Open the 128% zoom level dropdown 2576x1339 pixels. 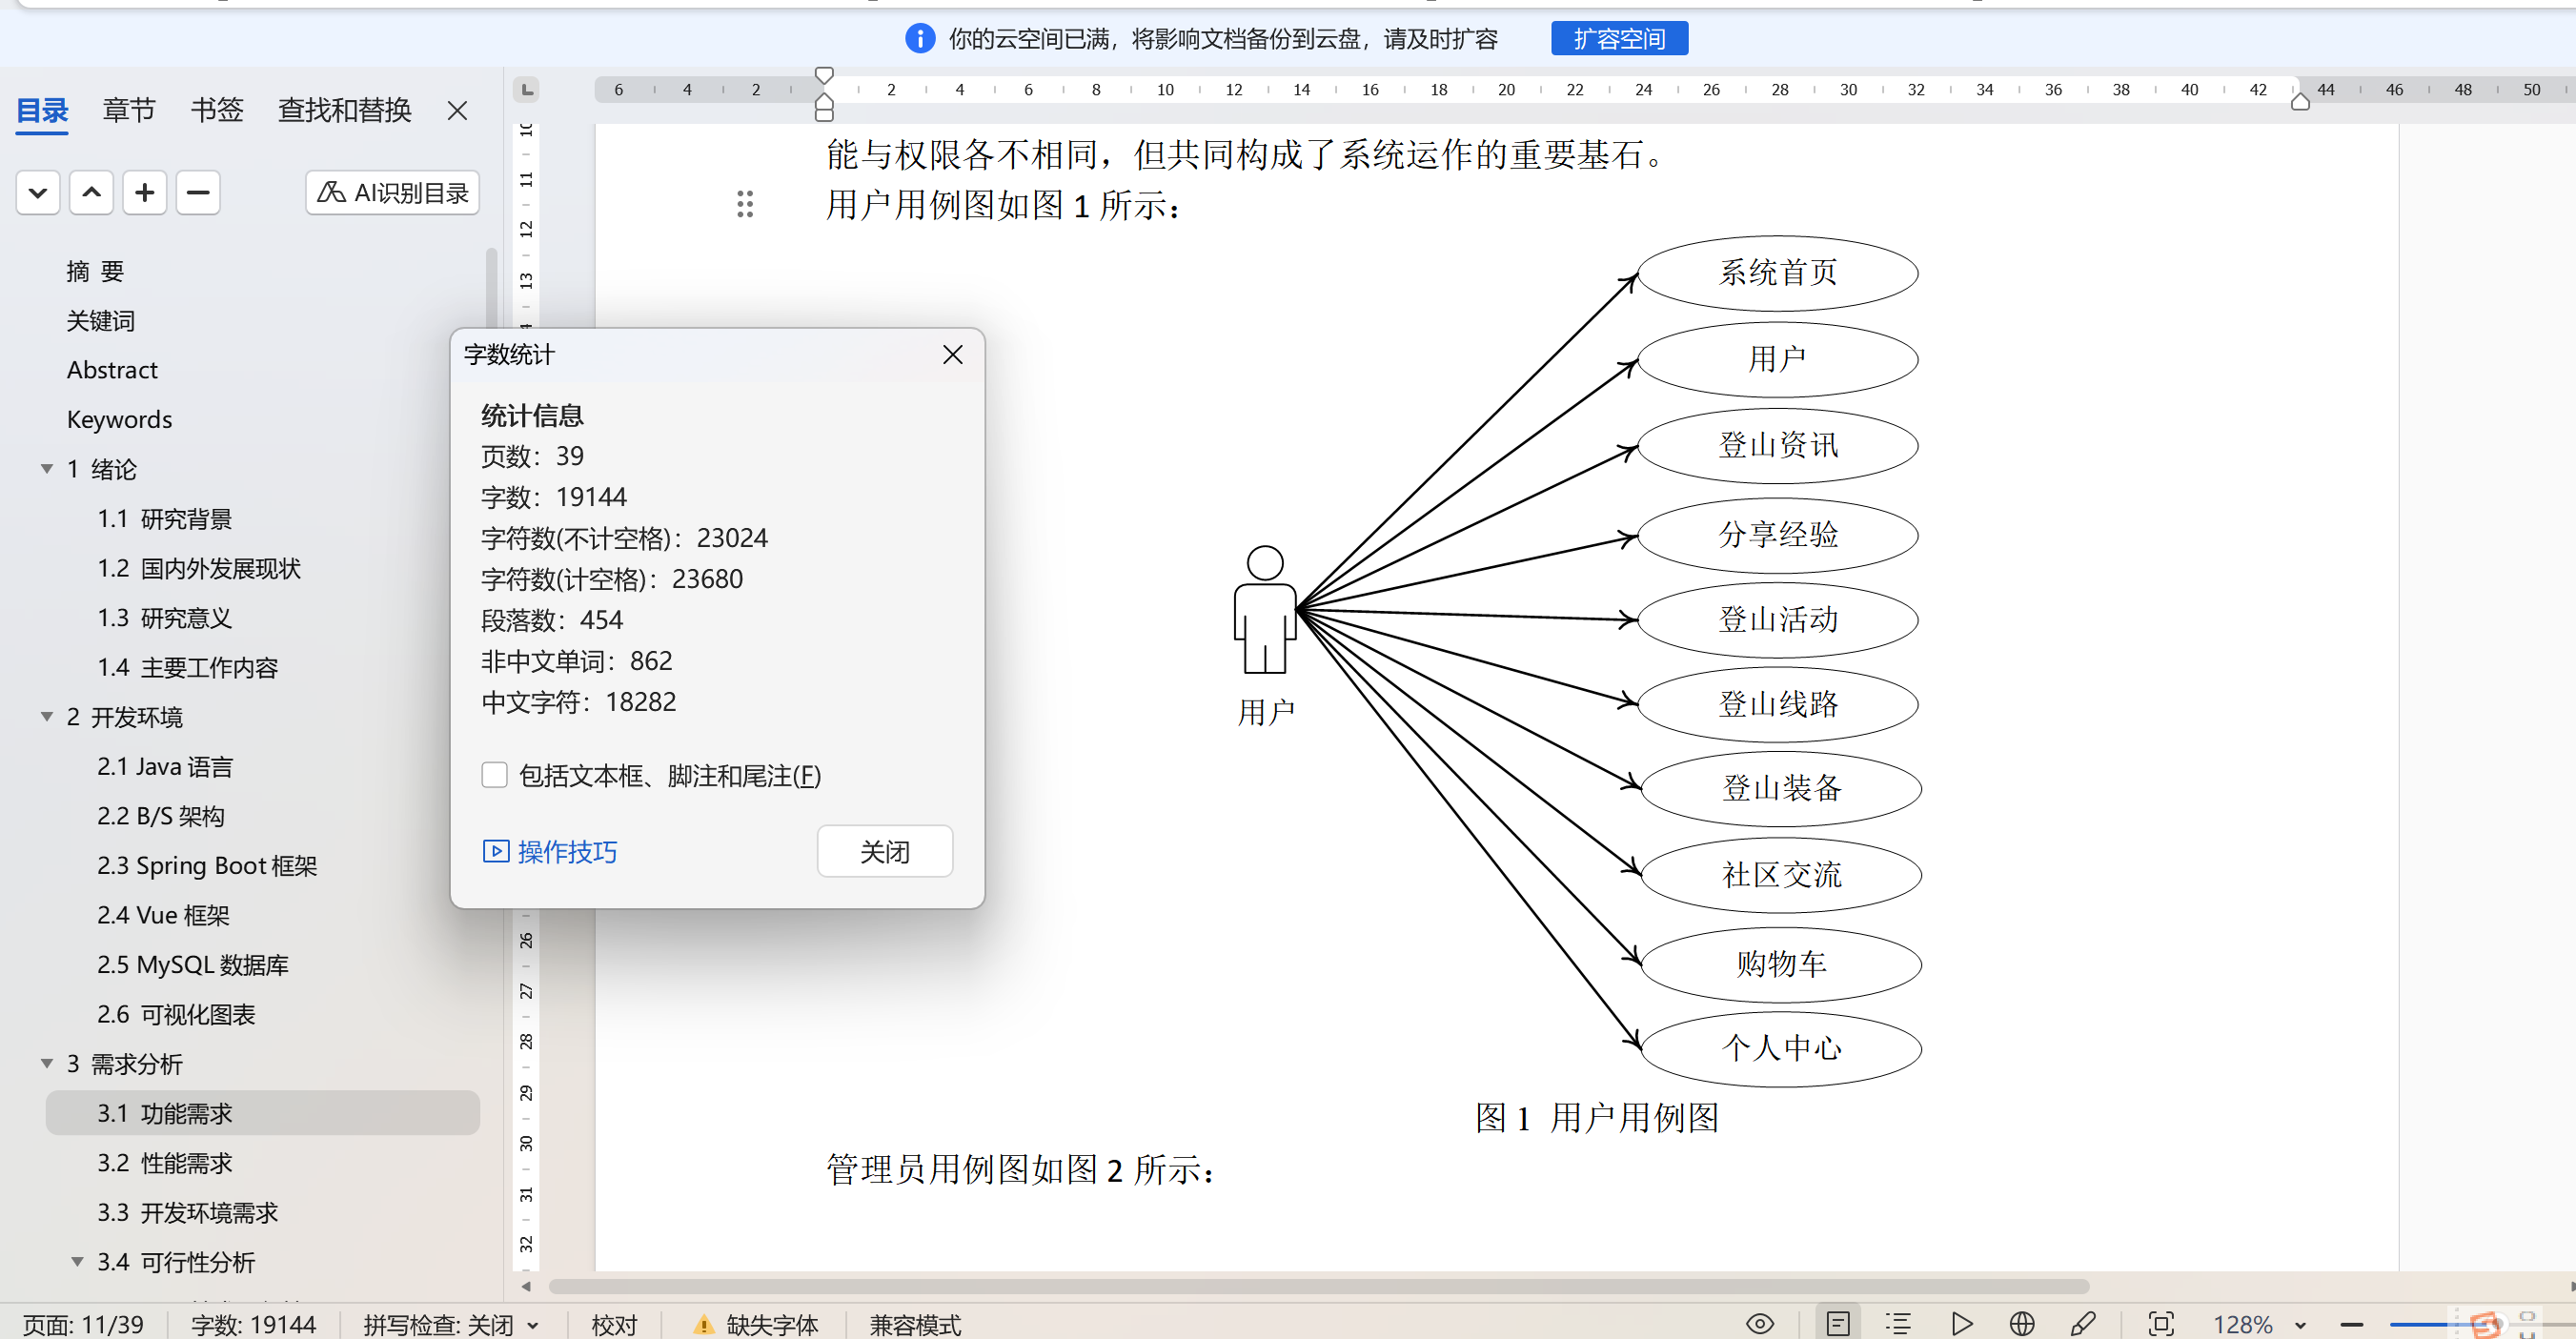pos(2299,1325)
